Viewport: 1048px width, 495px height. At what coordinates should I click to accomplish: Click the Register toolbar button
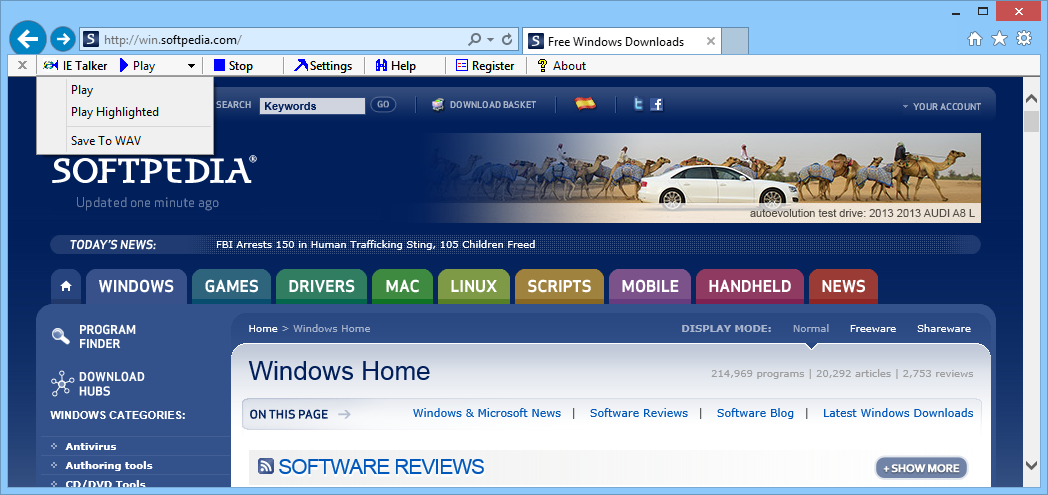[x=485, y=65]
